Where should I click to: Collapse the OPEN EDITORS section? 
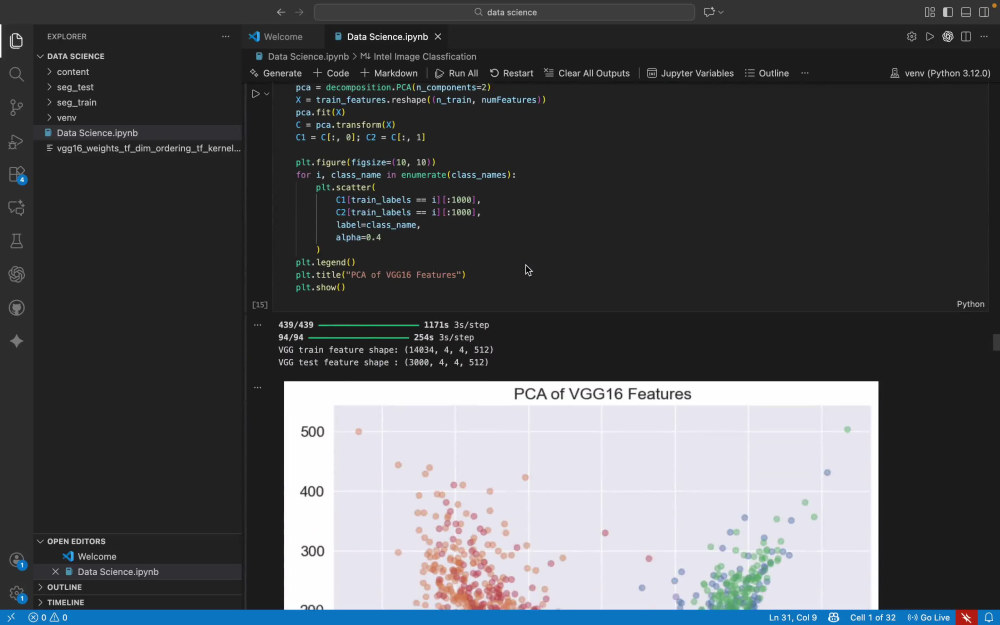137,541
